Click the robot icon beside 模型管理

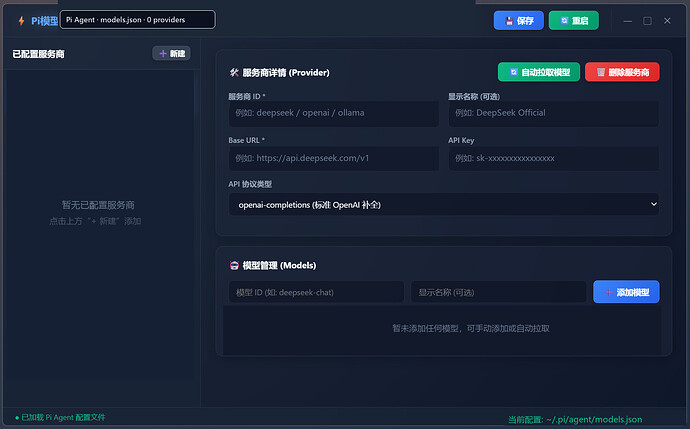pyautogui.click(x=235, y=265)
